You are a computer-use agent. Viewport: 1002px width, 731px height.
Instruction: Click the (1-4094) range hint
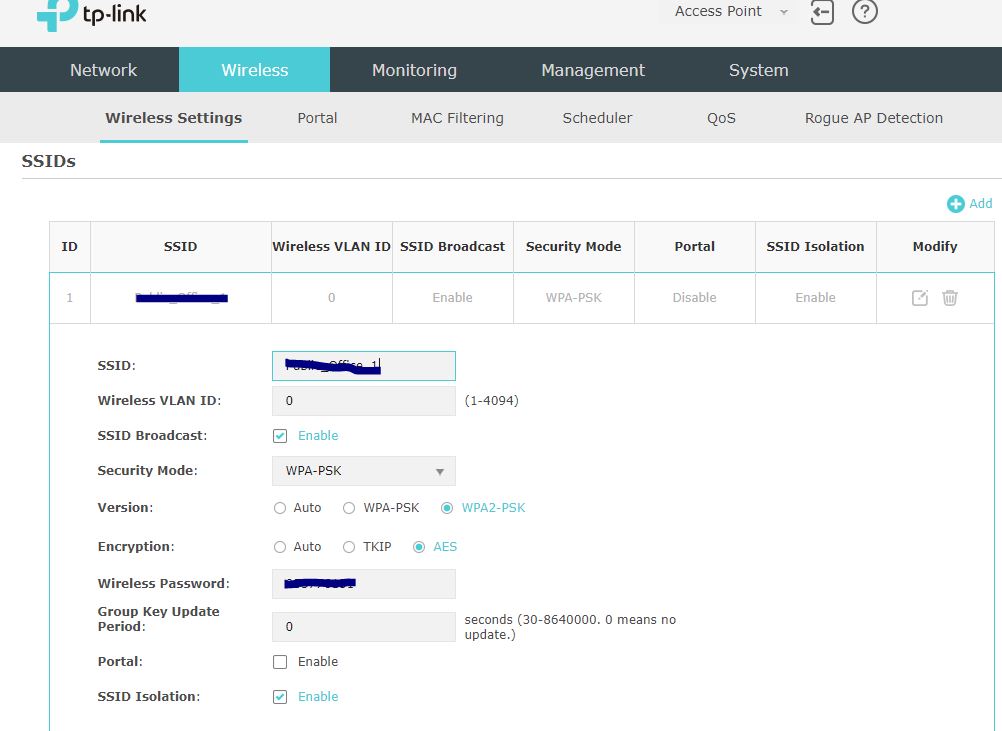[491, 401]
